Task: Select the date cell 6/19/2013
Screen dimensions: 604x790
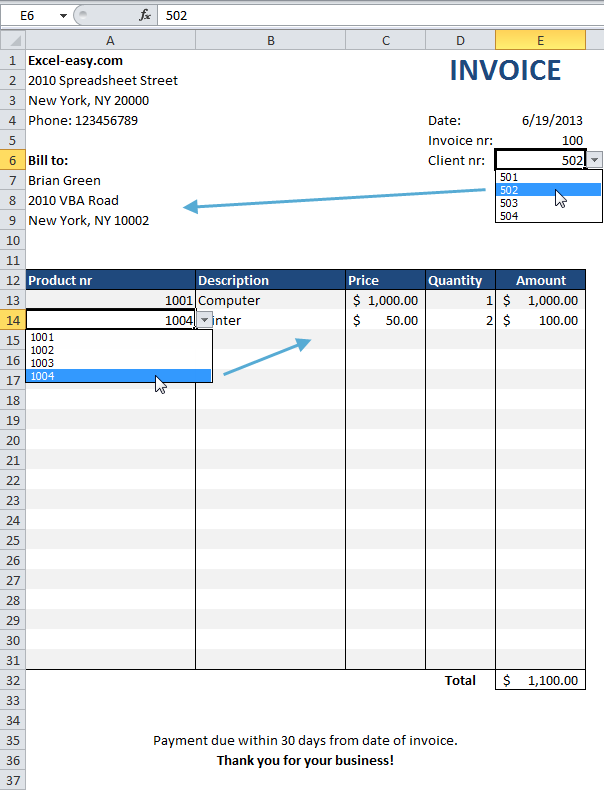Action: (x=541, y=120)
